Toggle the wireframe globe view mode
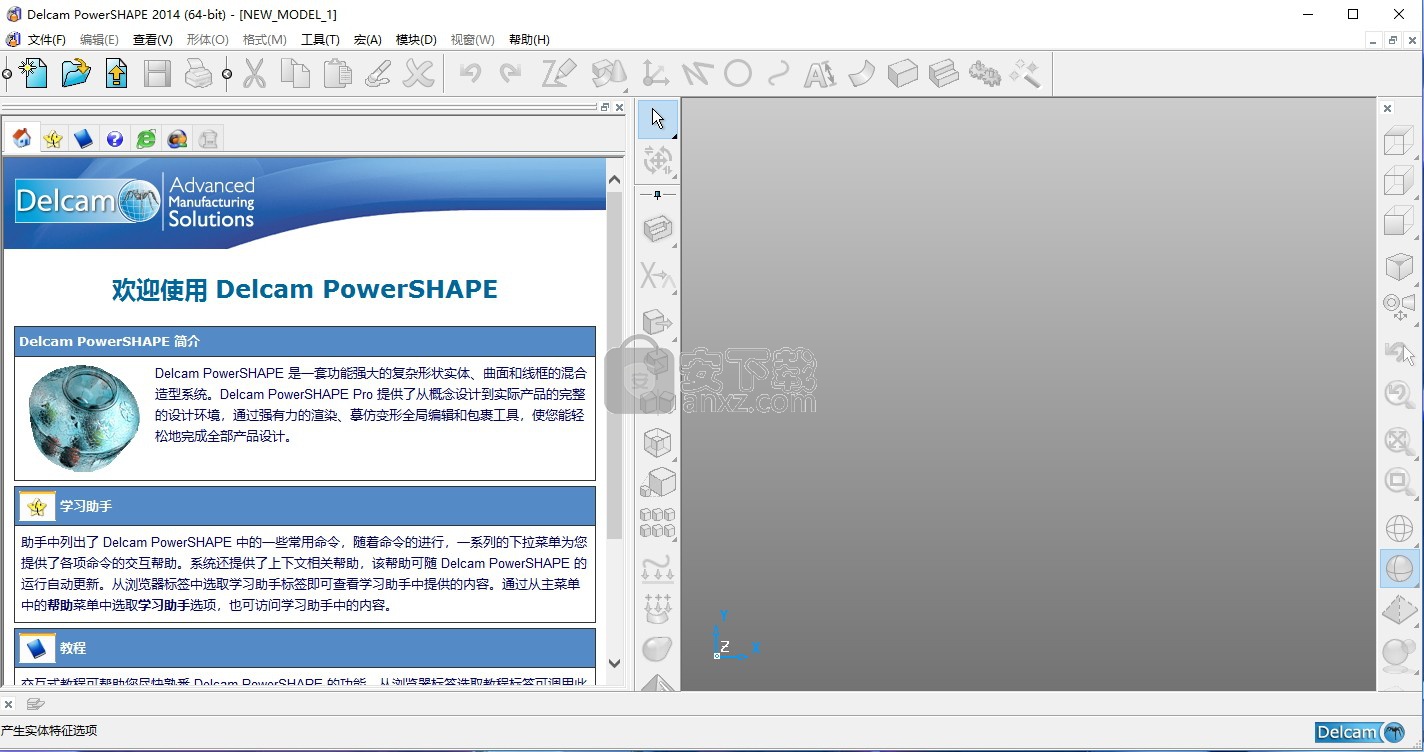The width and height of the screenshot is (1424, 752). [x=1398, y=527]
